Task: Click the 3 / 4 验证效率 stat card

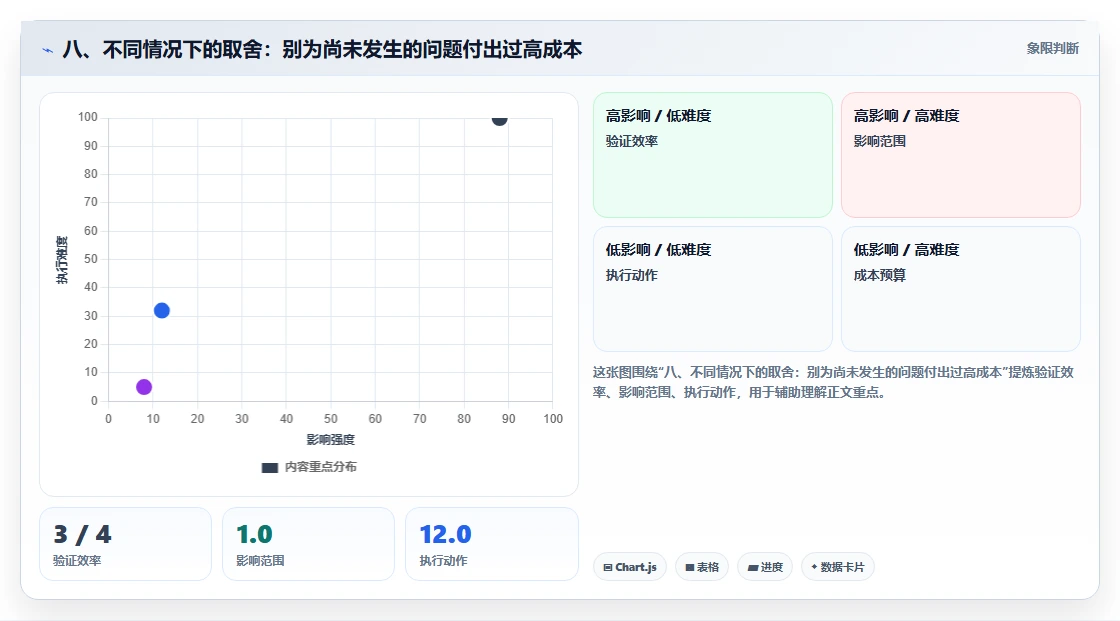Action: 126,545
